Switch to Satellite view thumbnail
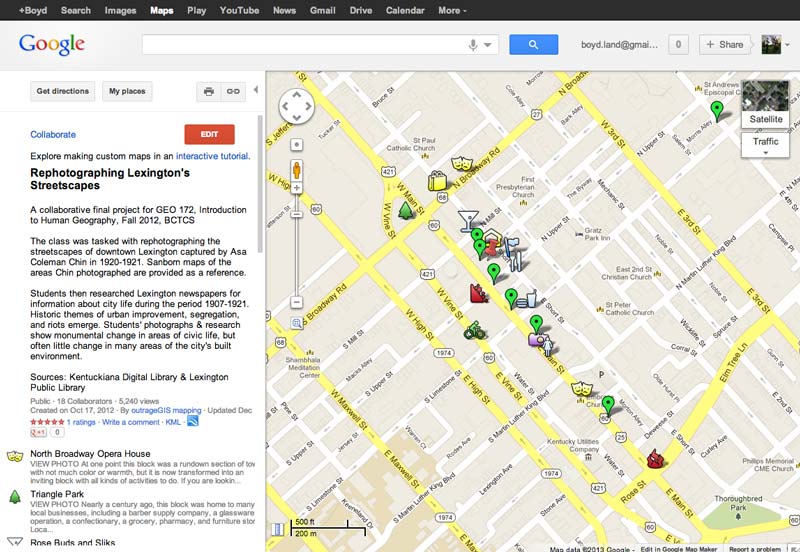 [x=765, y=104]
